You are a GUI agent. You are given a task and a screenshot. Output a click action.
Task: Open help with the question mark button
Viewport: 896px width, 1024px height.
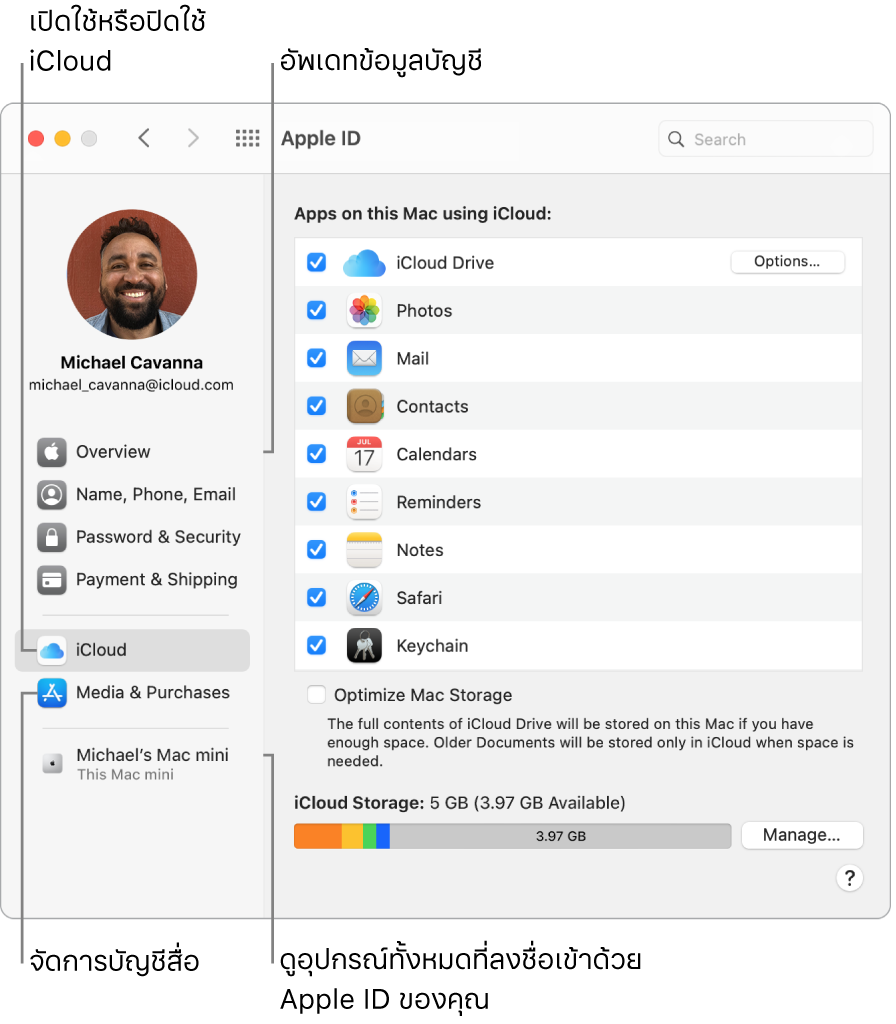click(x=849, y=878)
